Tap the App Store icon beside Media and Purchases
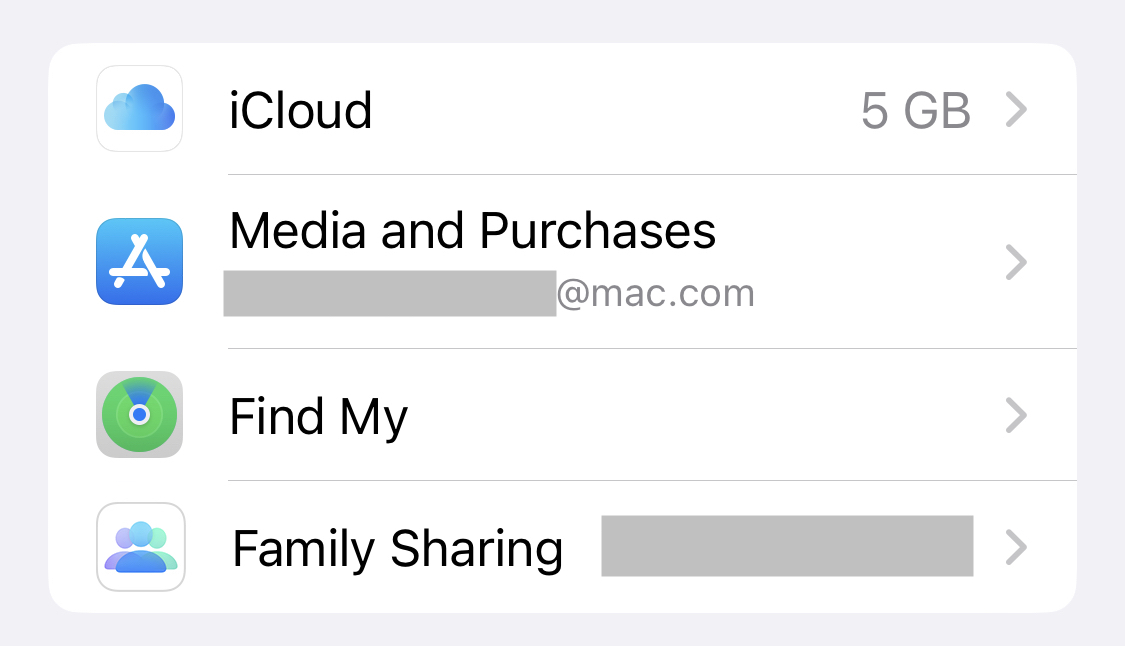The height and width of the screenshot is (646, 1125). 139,261
